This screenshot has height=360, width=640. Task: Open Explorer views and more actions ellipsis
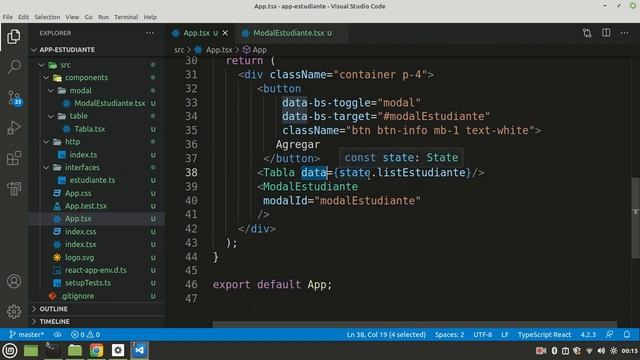click(150, 33)
